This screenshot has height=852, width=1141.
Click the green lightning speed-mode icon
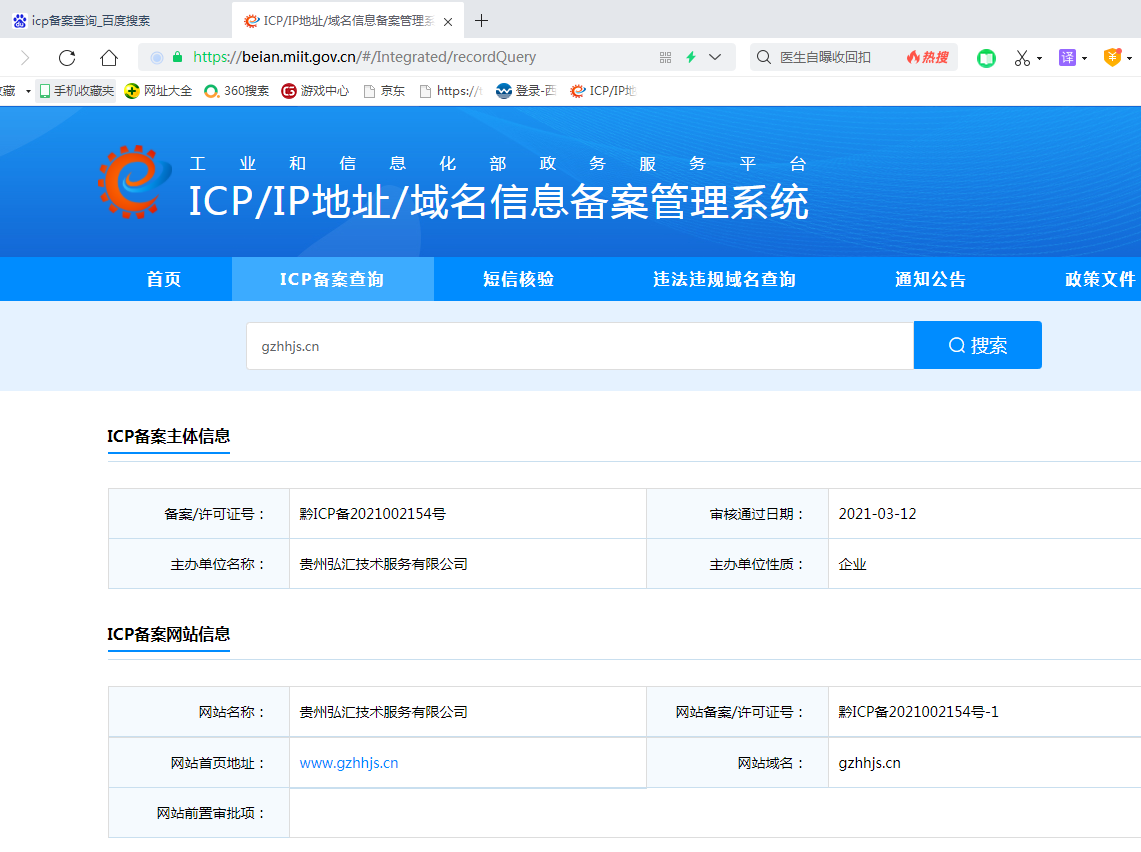pyautogui.click(x=691, y=57)
